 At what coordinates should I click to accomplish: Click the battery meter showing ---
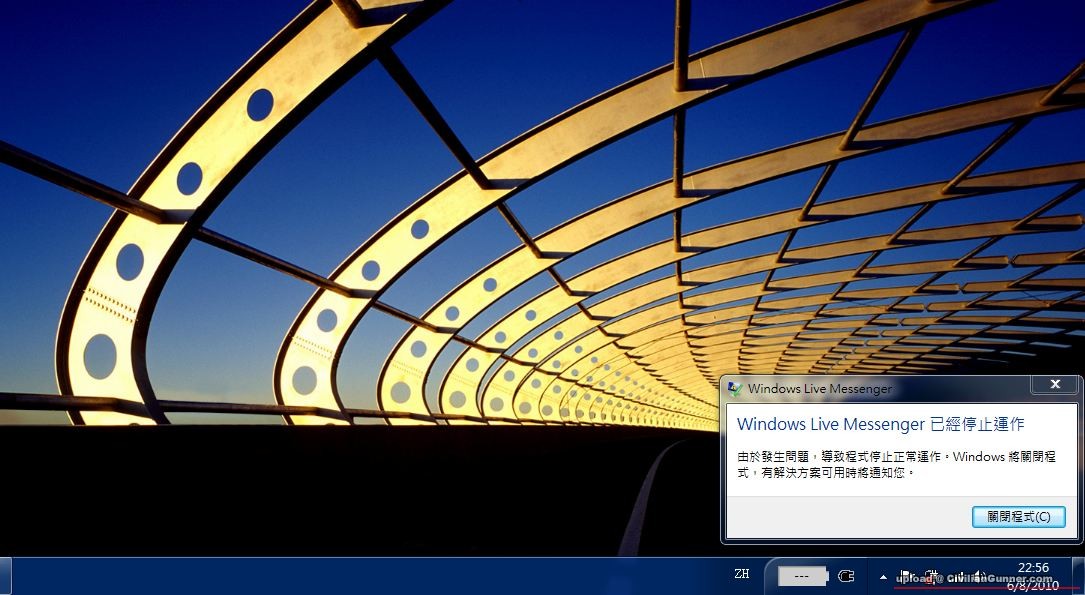[x=802, y=576]
